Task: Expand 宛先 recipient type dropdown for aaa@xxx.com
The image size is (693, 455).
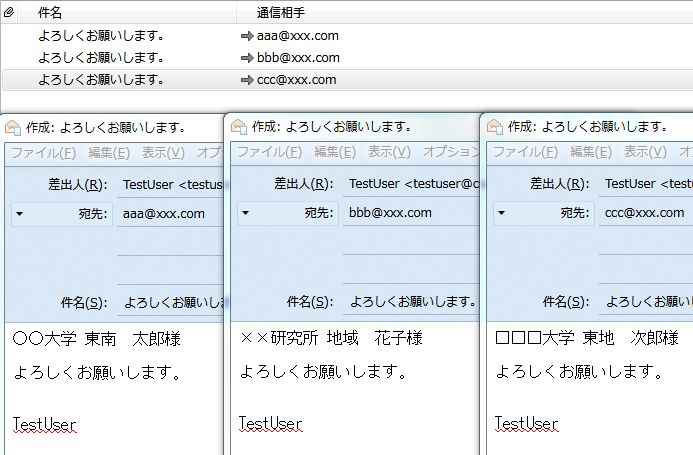Action: (62, 214)
